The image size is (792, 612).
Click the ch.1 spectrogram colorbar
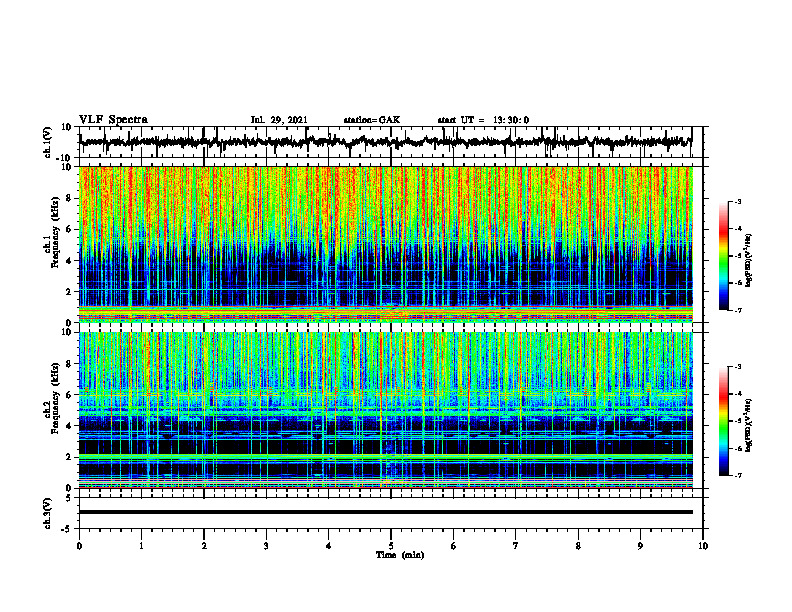(x=723, y=256)
